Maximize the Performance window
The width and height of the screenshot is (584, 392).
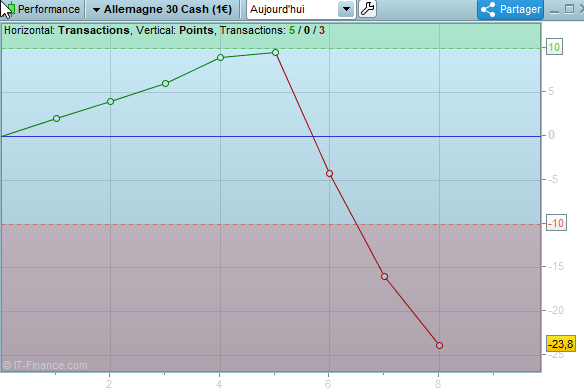[x=569, y=9]
